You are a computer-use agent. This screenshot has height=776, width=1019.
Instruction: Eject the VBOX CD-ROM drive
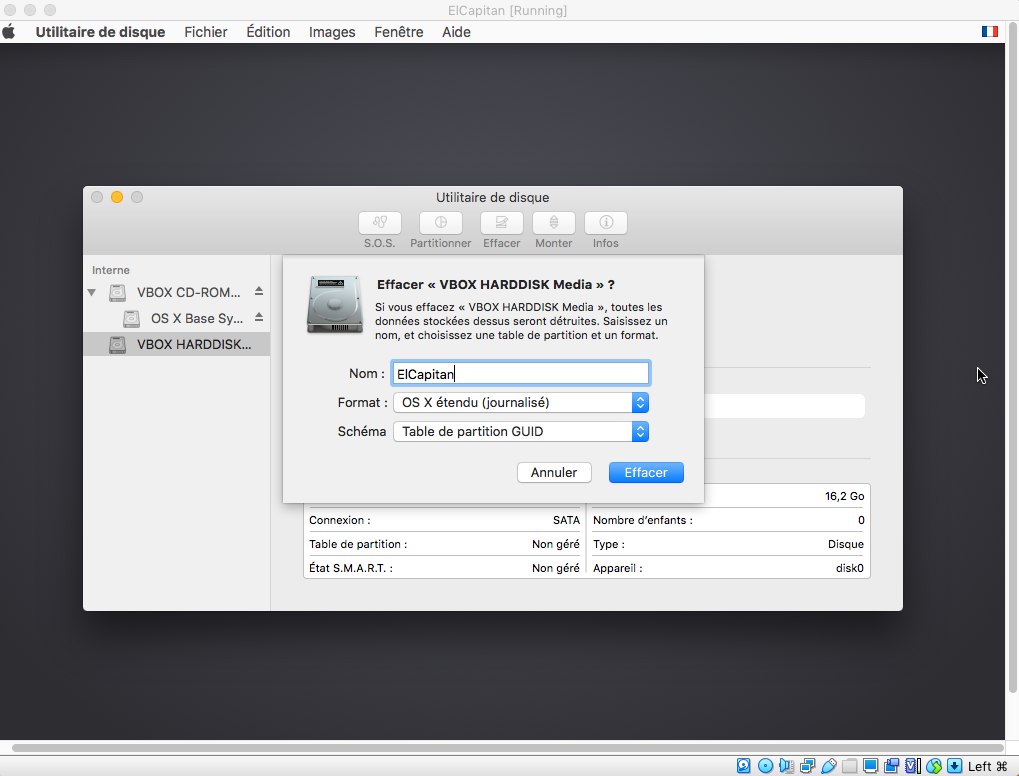259,291
